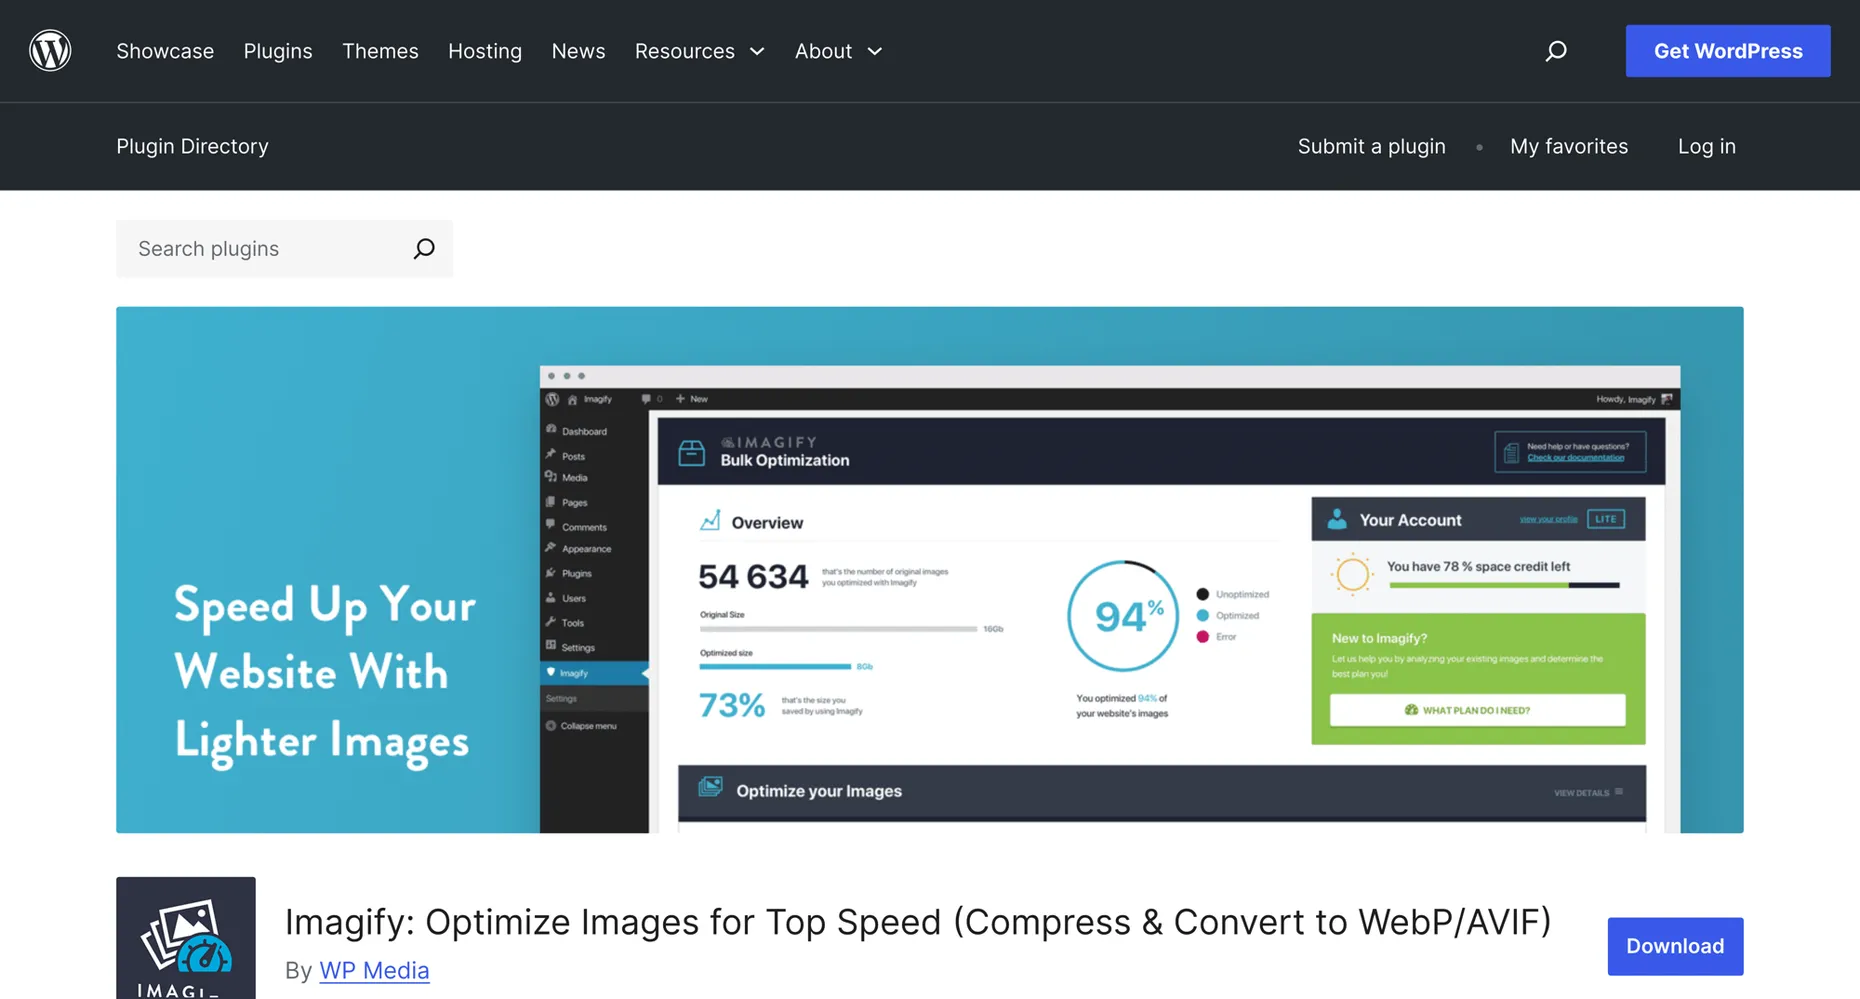Click the Log in link

1707,146
